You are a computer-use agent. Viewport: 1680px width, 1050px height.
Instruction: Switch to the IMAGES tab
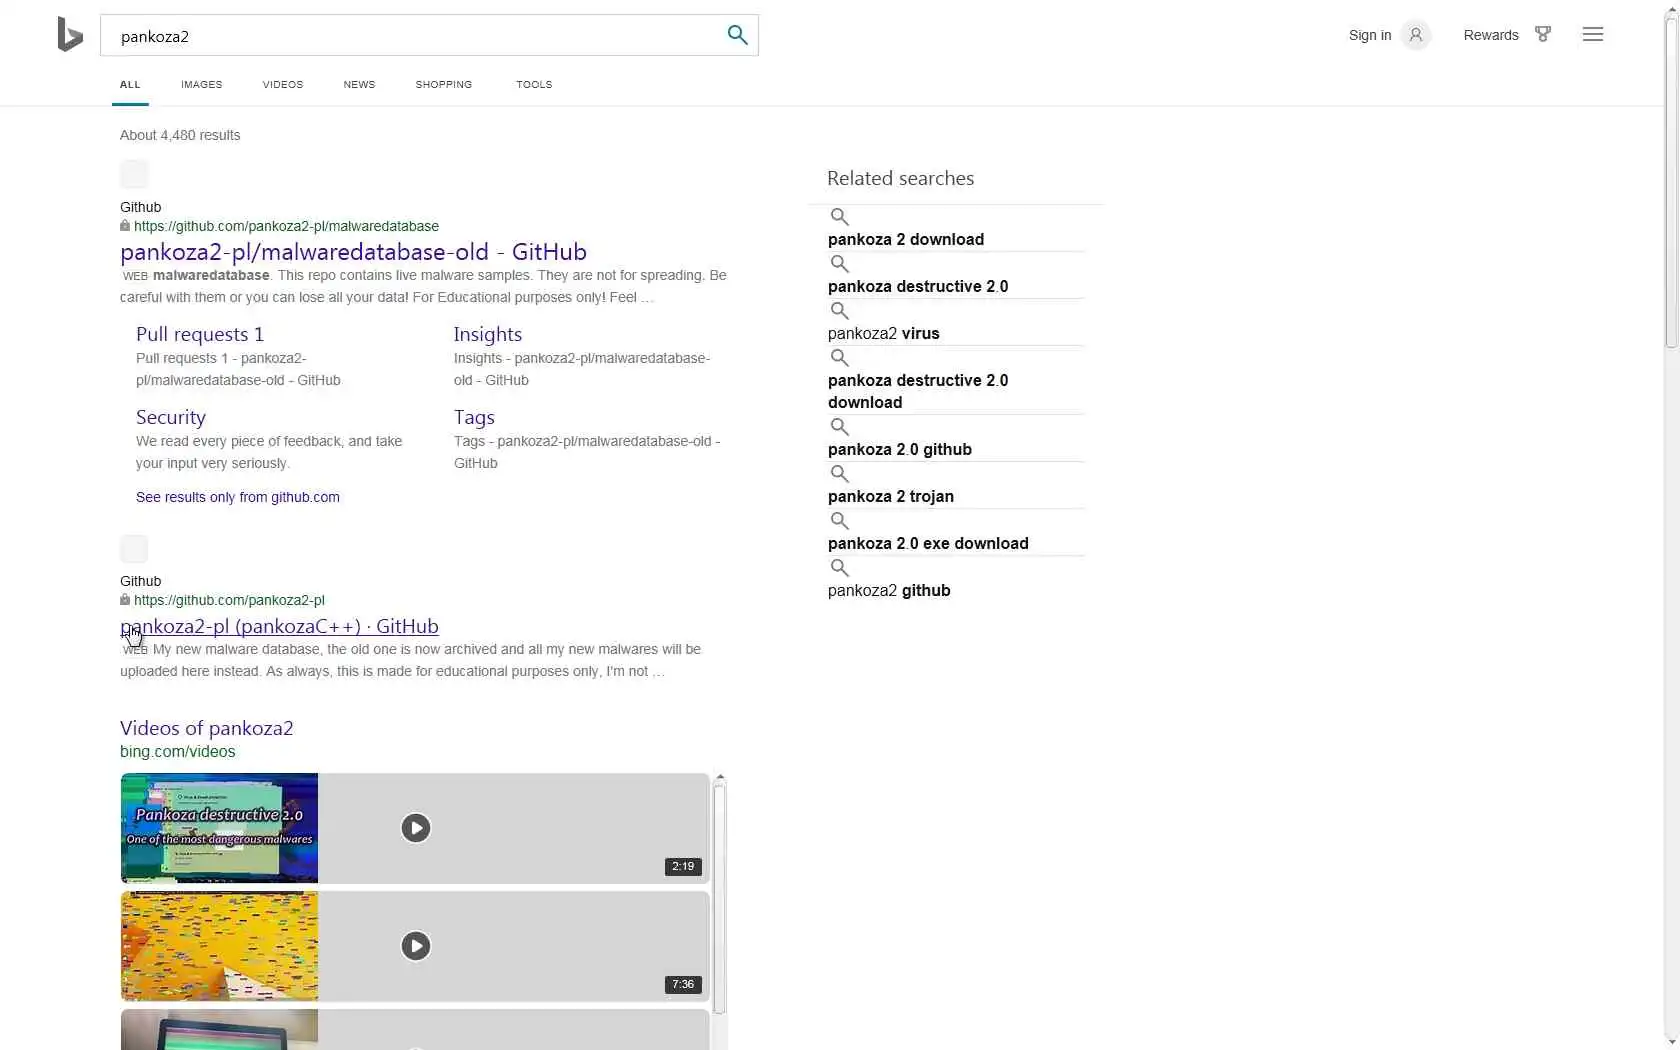pyautogui.click(x=201, y=85)
